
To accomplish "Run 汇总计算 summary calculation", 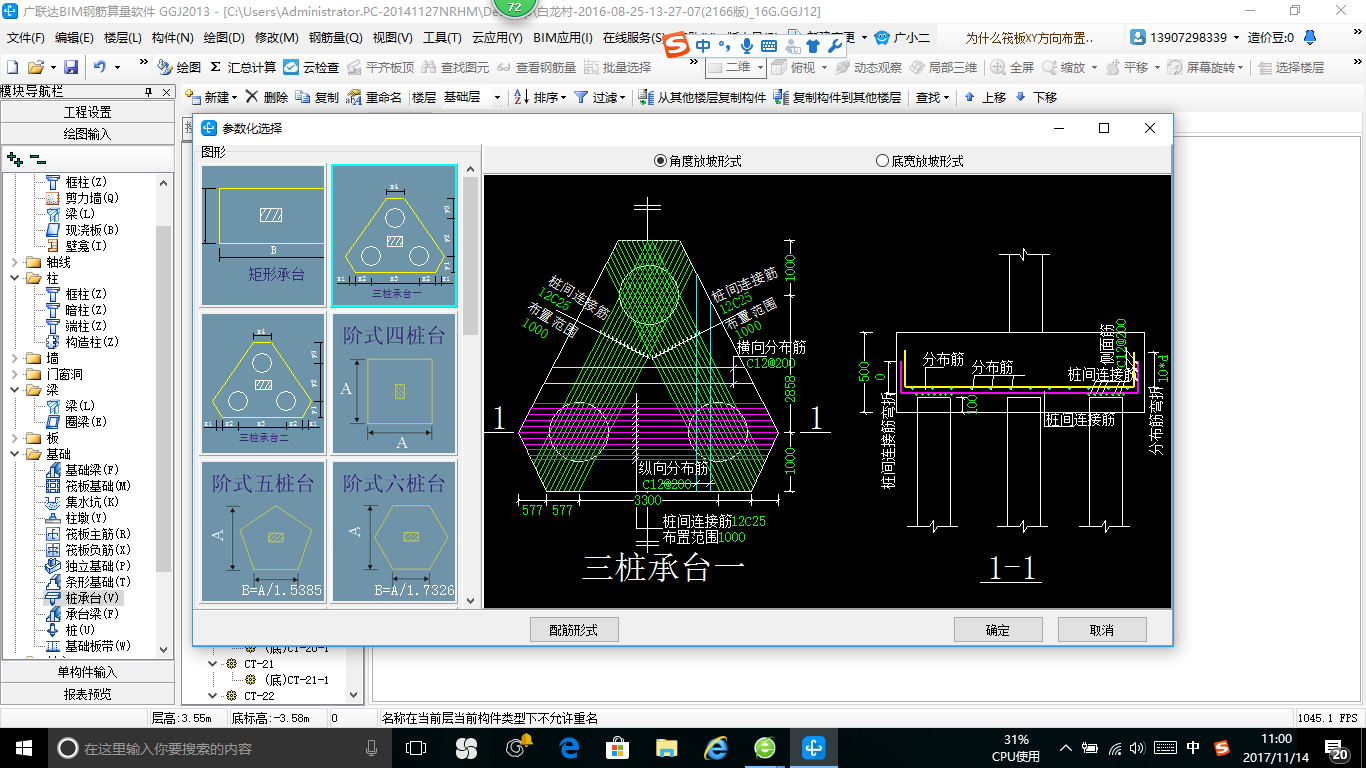I will click(x=243, y=67).
